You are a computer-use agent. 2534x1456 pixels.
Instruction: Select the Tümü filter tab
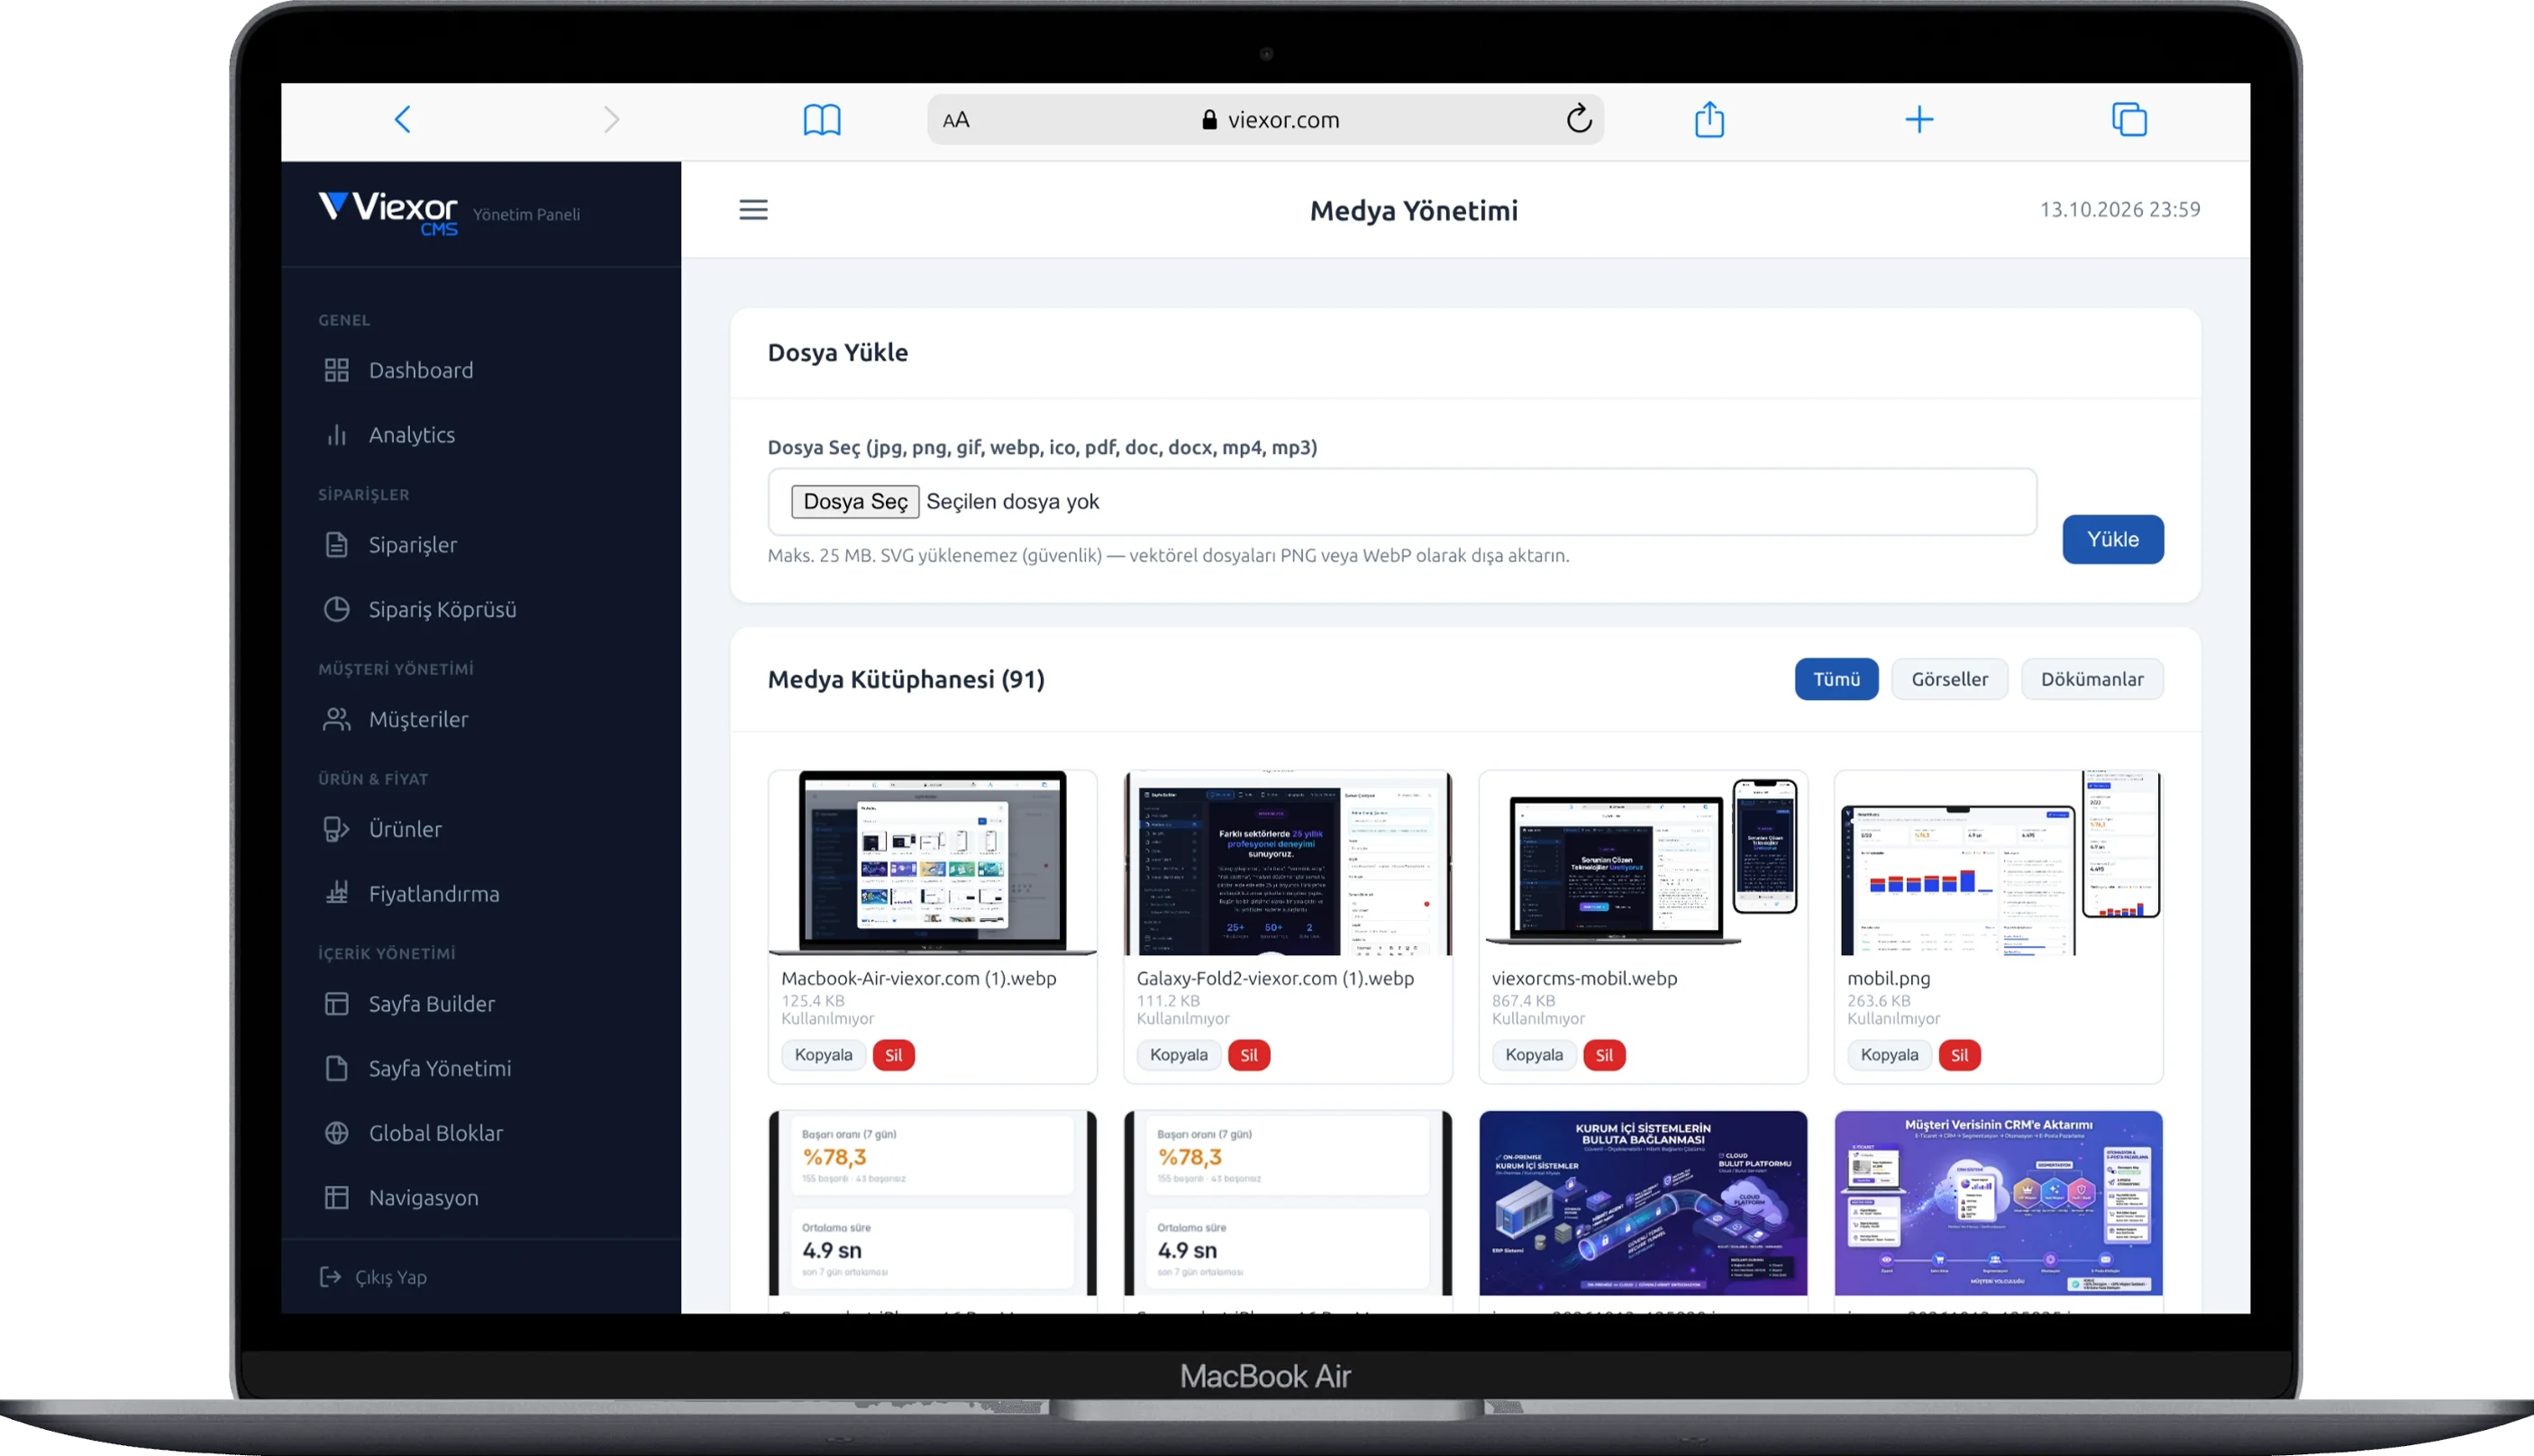1837,679
